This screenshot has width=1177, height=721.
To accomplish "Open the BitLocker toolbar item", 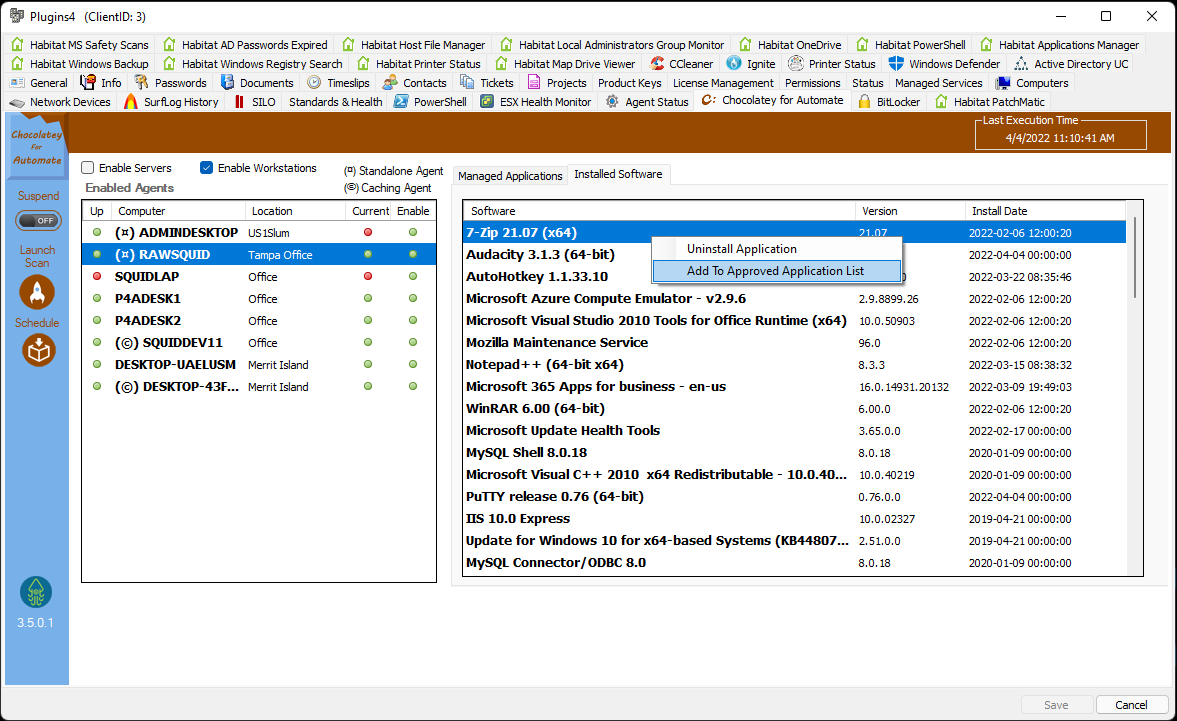I will click(888, 101).
